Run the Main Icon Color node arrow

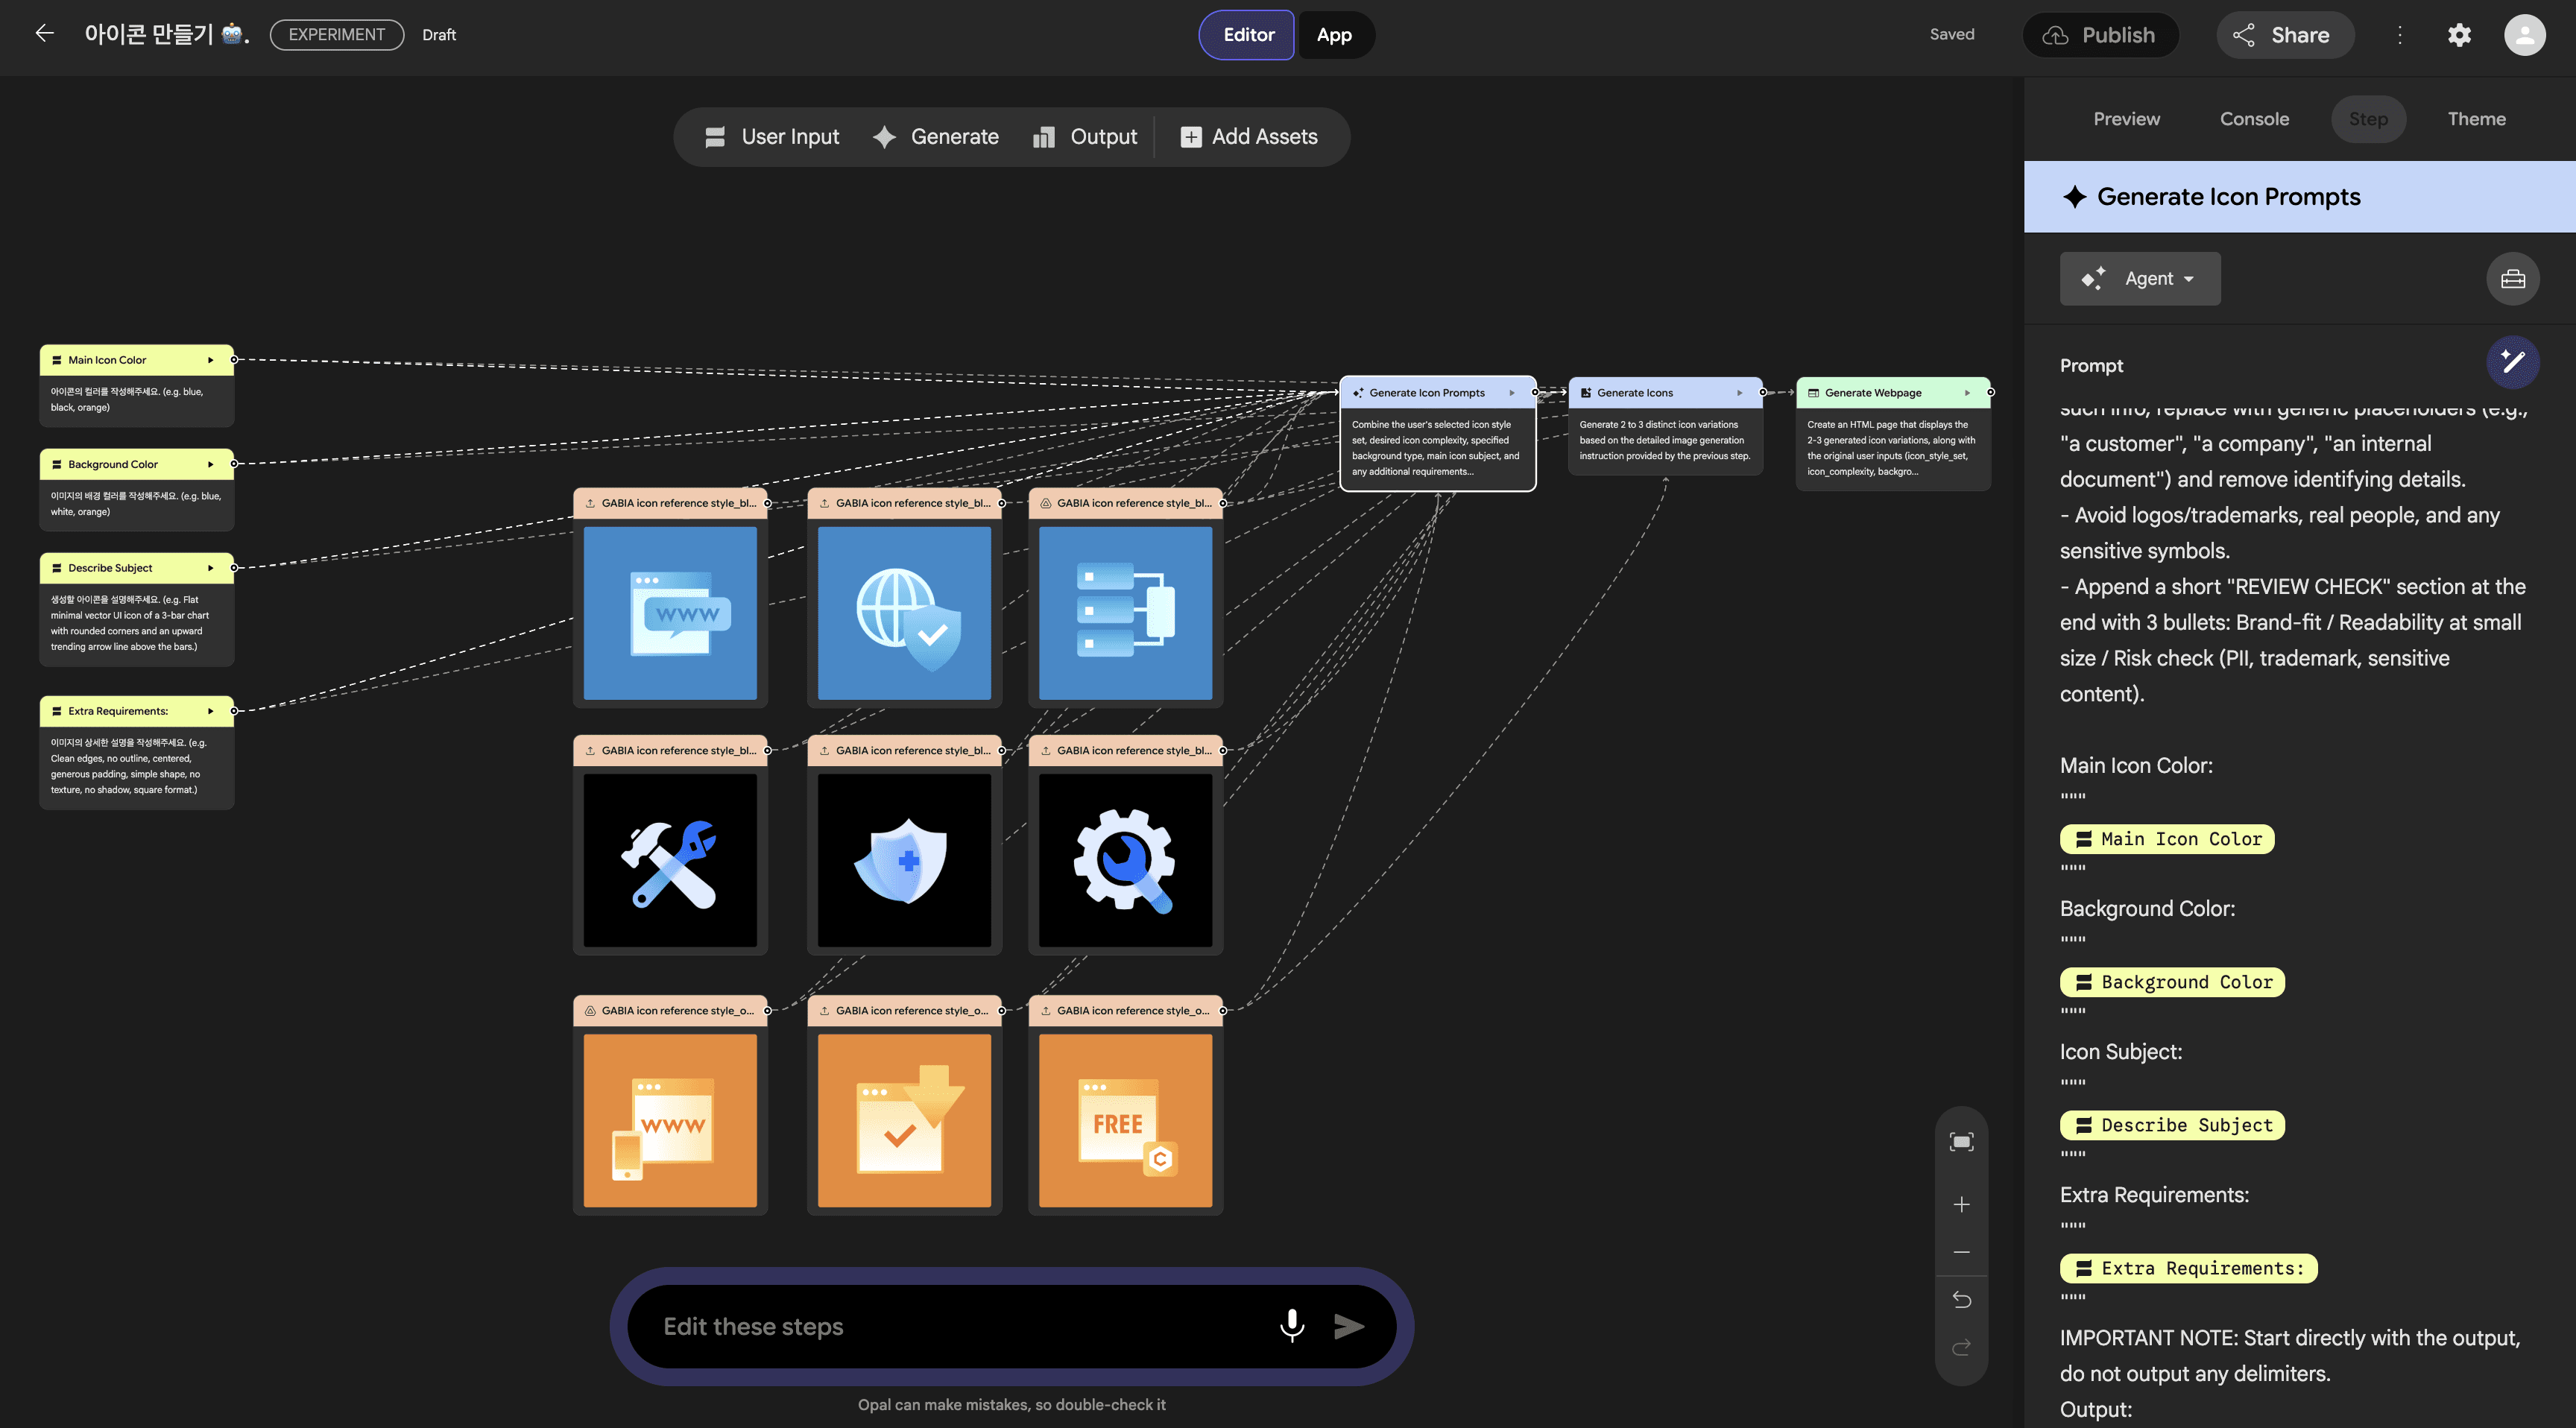(x=210, y=360)
